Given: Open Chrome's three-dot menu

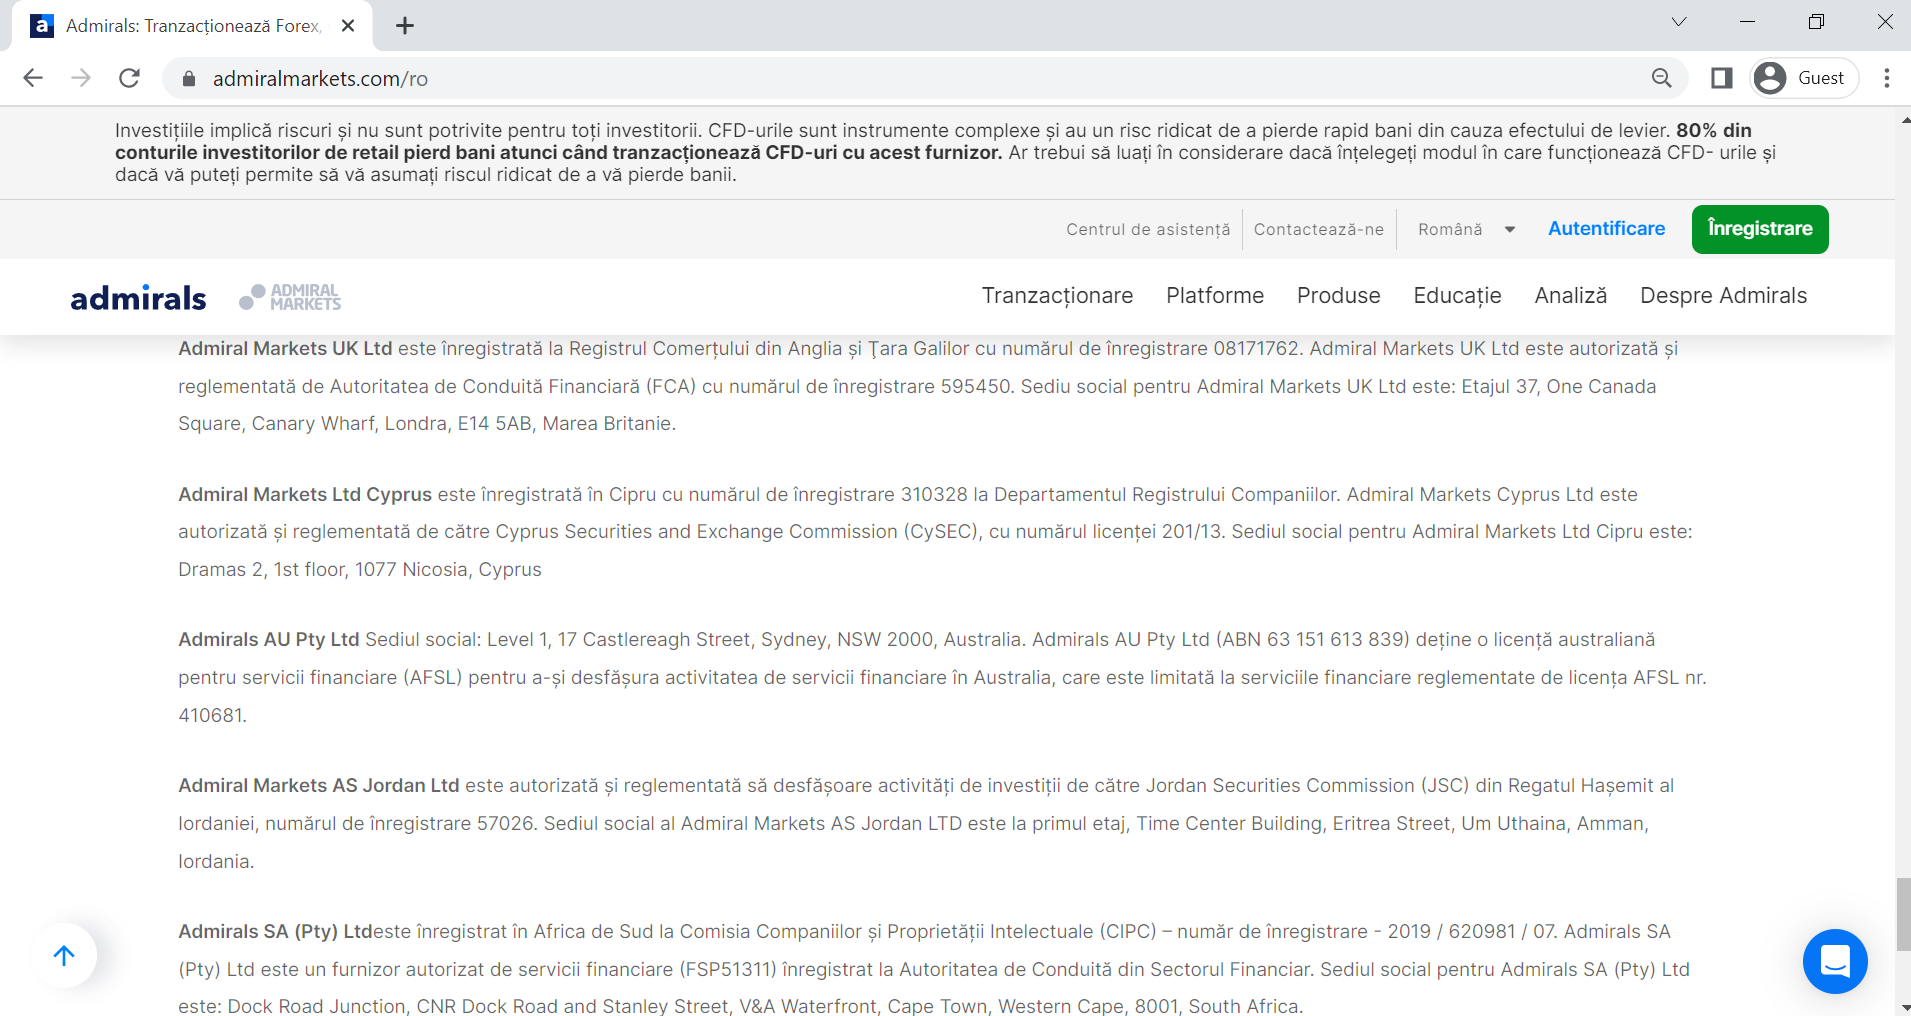Looking at the screenshot, I should (1886, 78).
